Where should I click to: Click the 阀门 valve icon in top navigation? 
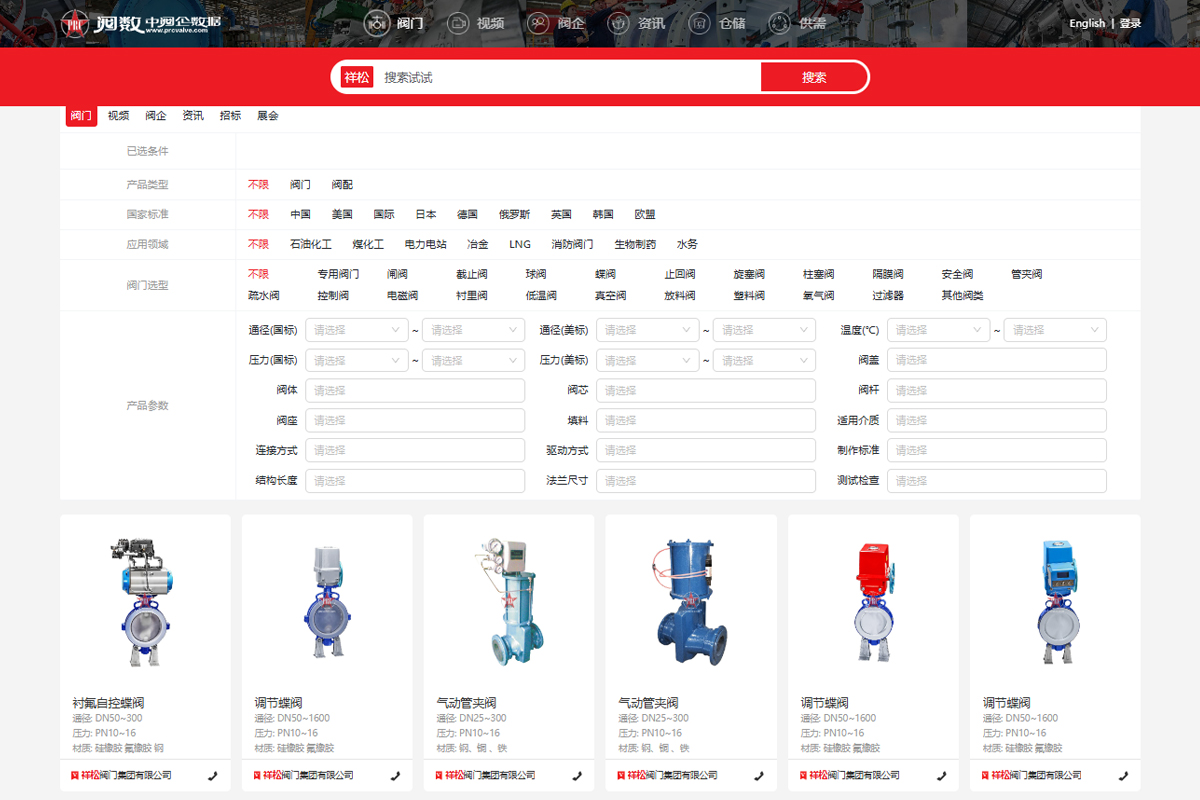click(x=376, y=23)
